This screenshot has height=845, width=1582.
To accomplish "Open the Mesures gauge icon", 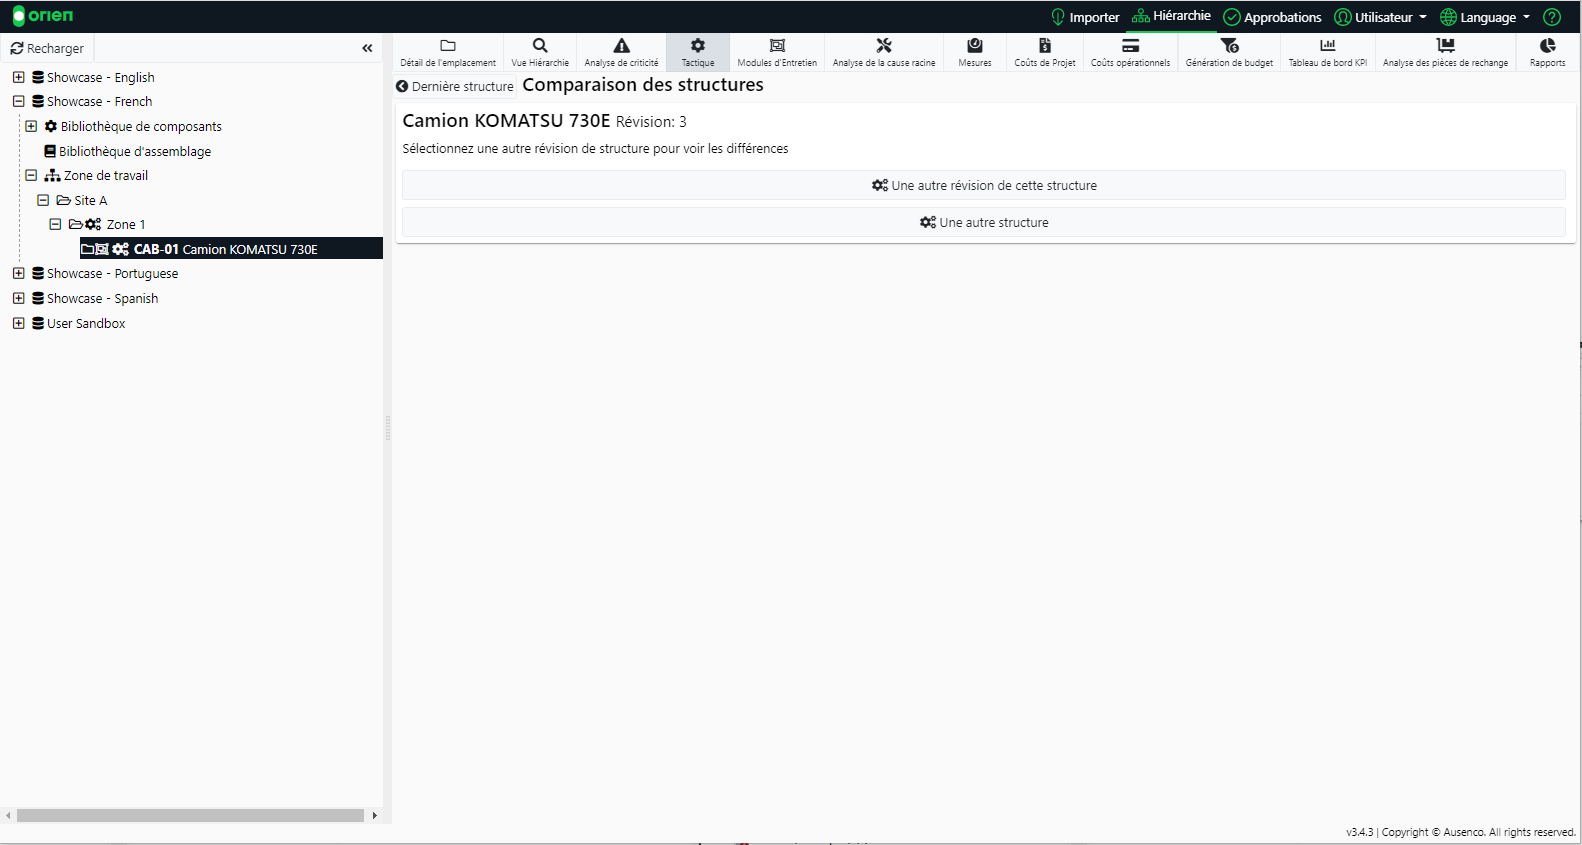I will coord(974,46).
